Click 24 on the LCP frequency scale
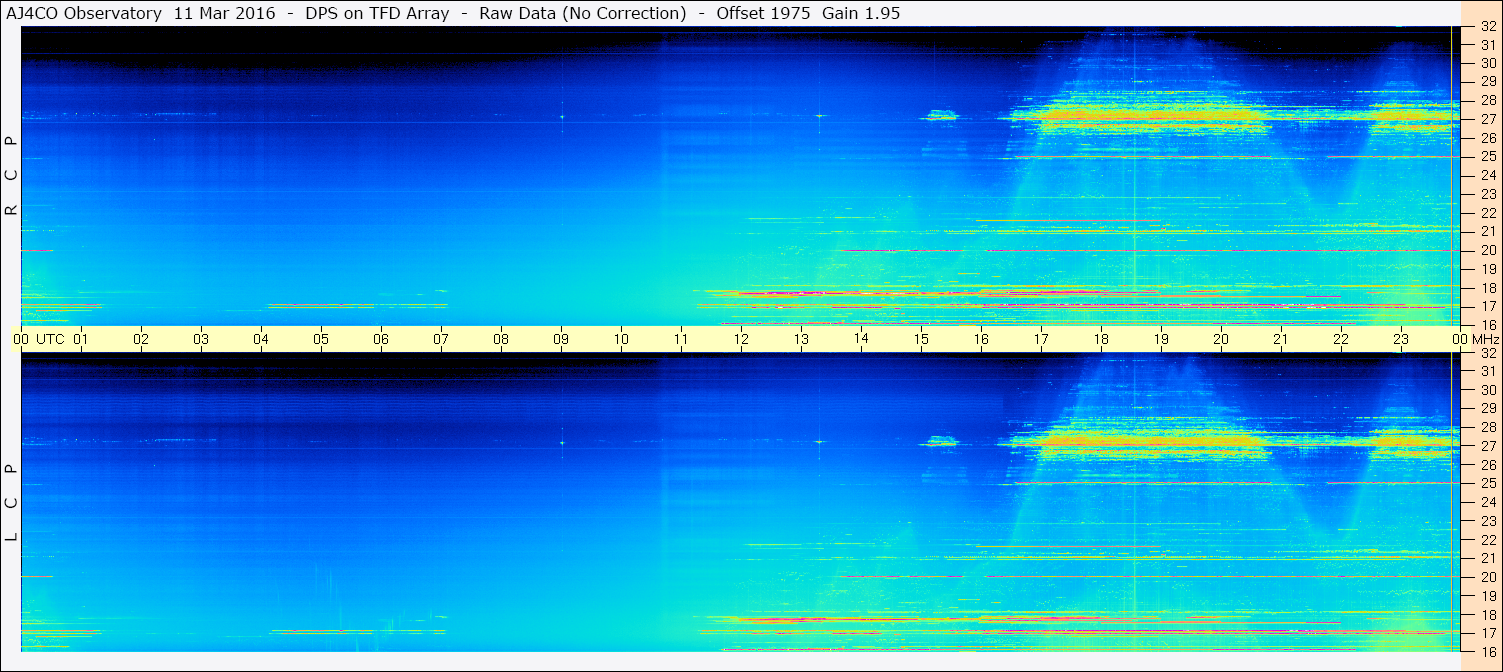The width and height of the screenshot is (1503, 672). [x=1487, y=502]
